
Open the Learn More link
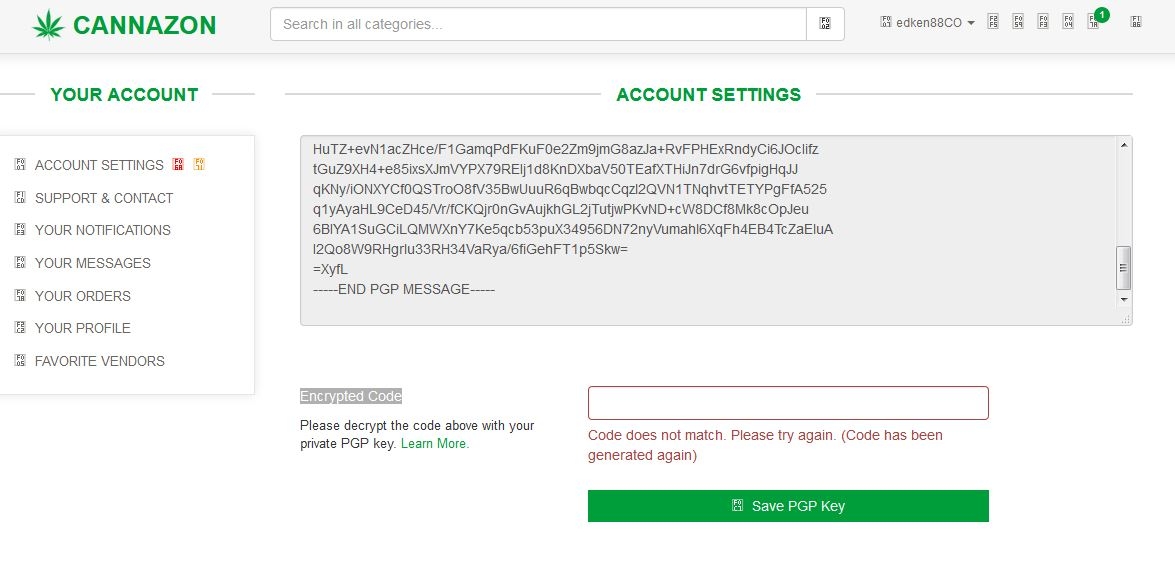[435, 444]
